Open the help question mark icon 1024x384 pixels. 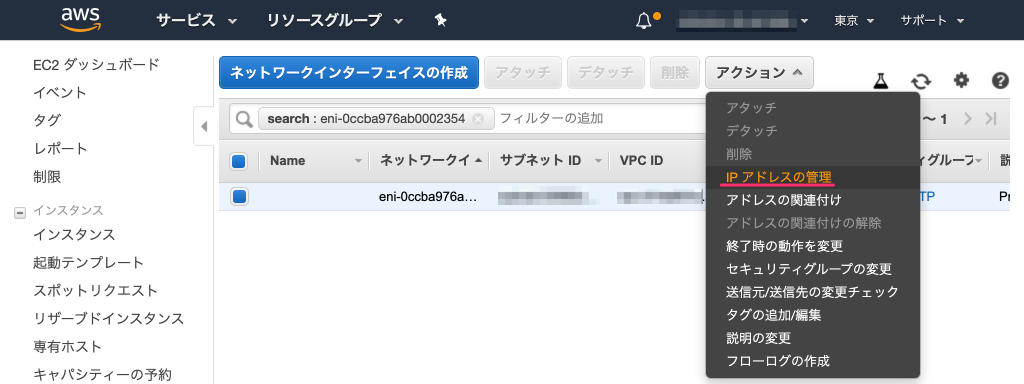tap(1000, 81)
